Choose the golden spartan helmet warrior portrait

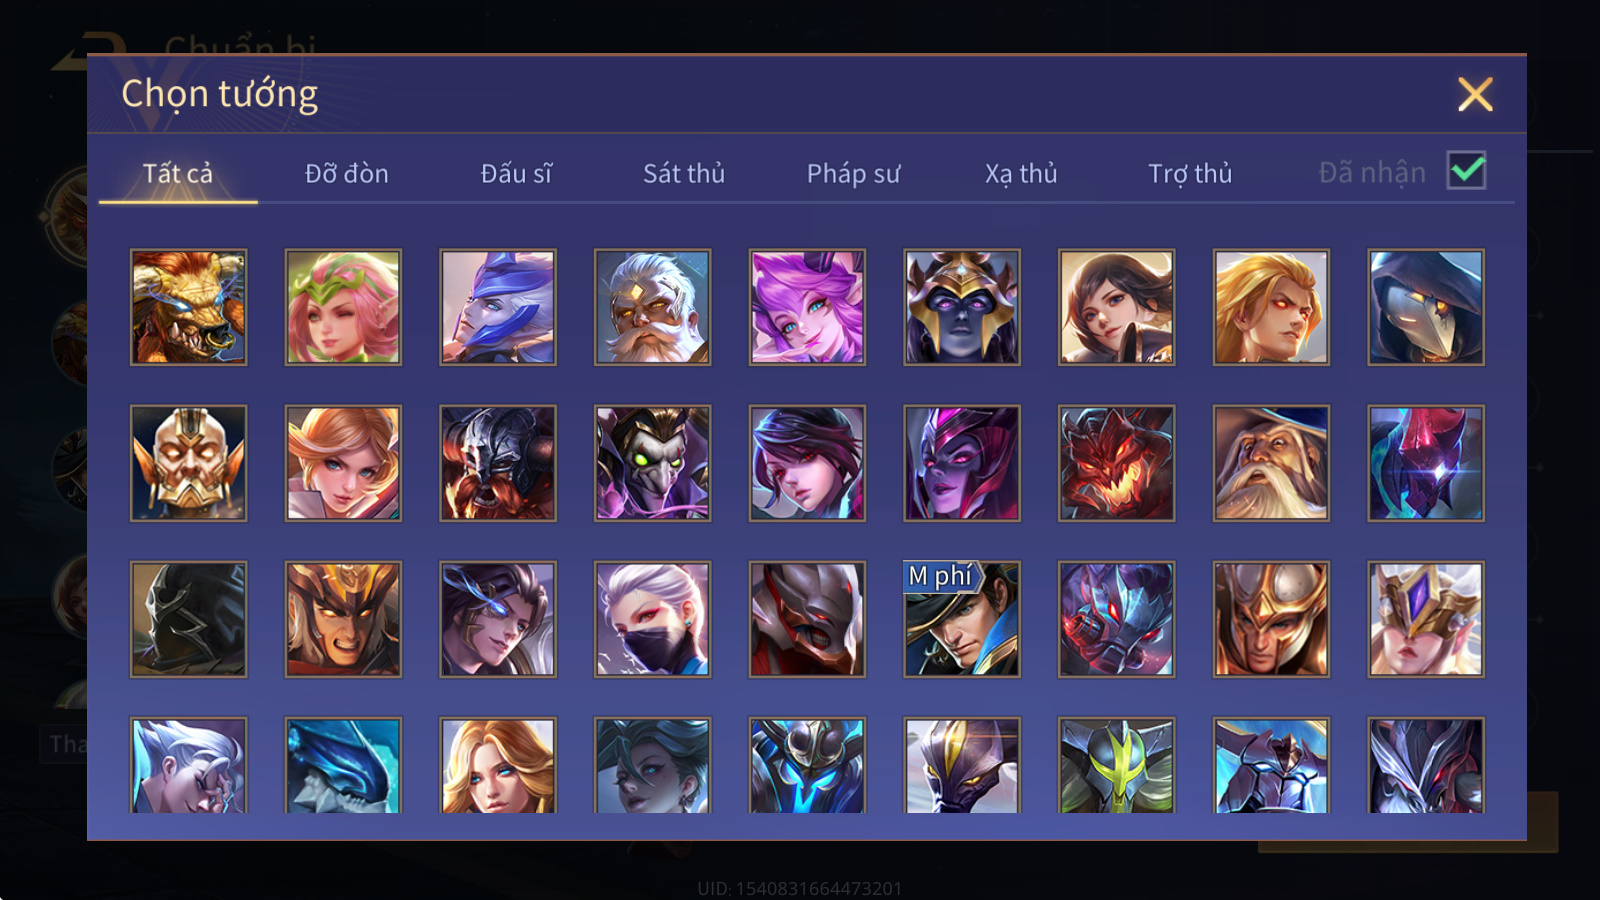click(1271, 619)
